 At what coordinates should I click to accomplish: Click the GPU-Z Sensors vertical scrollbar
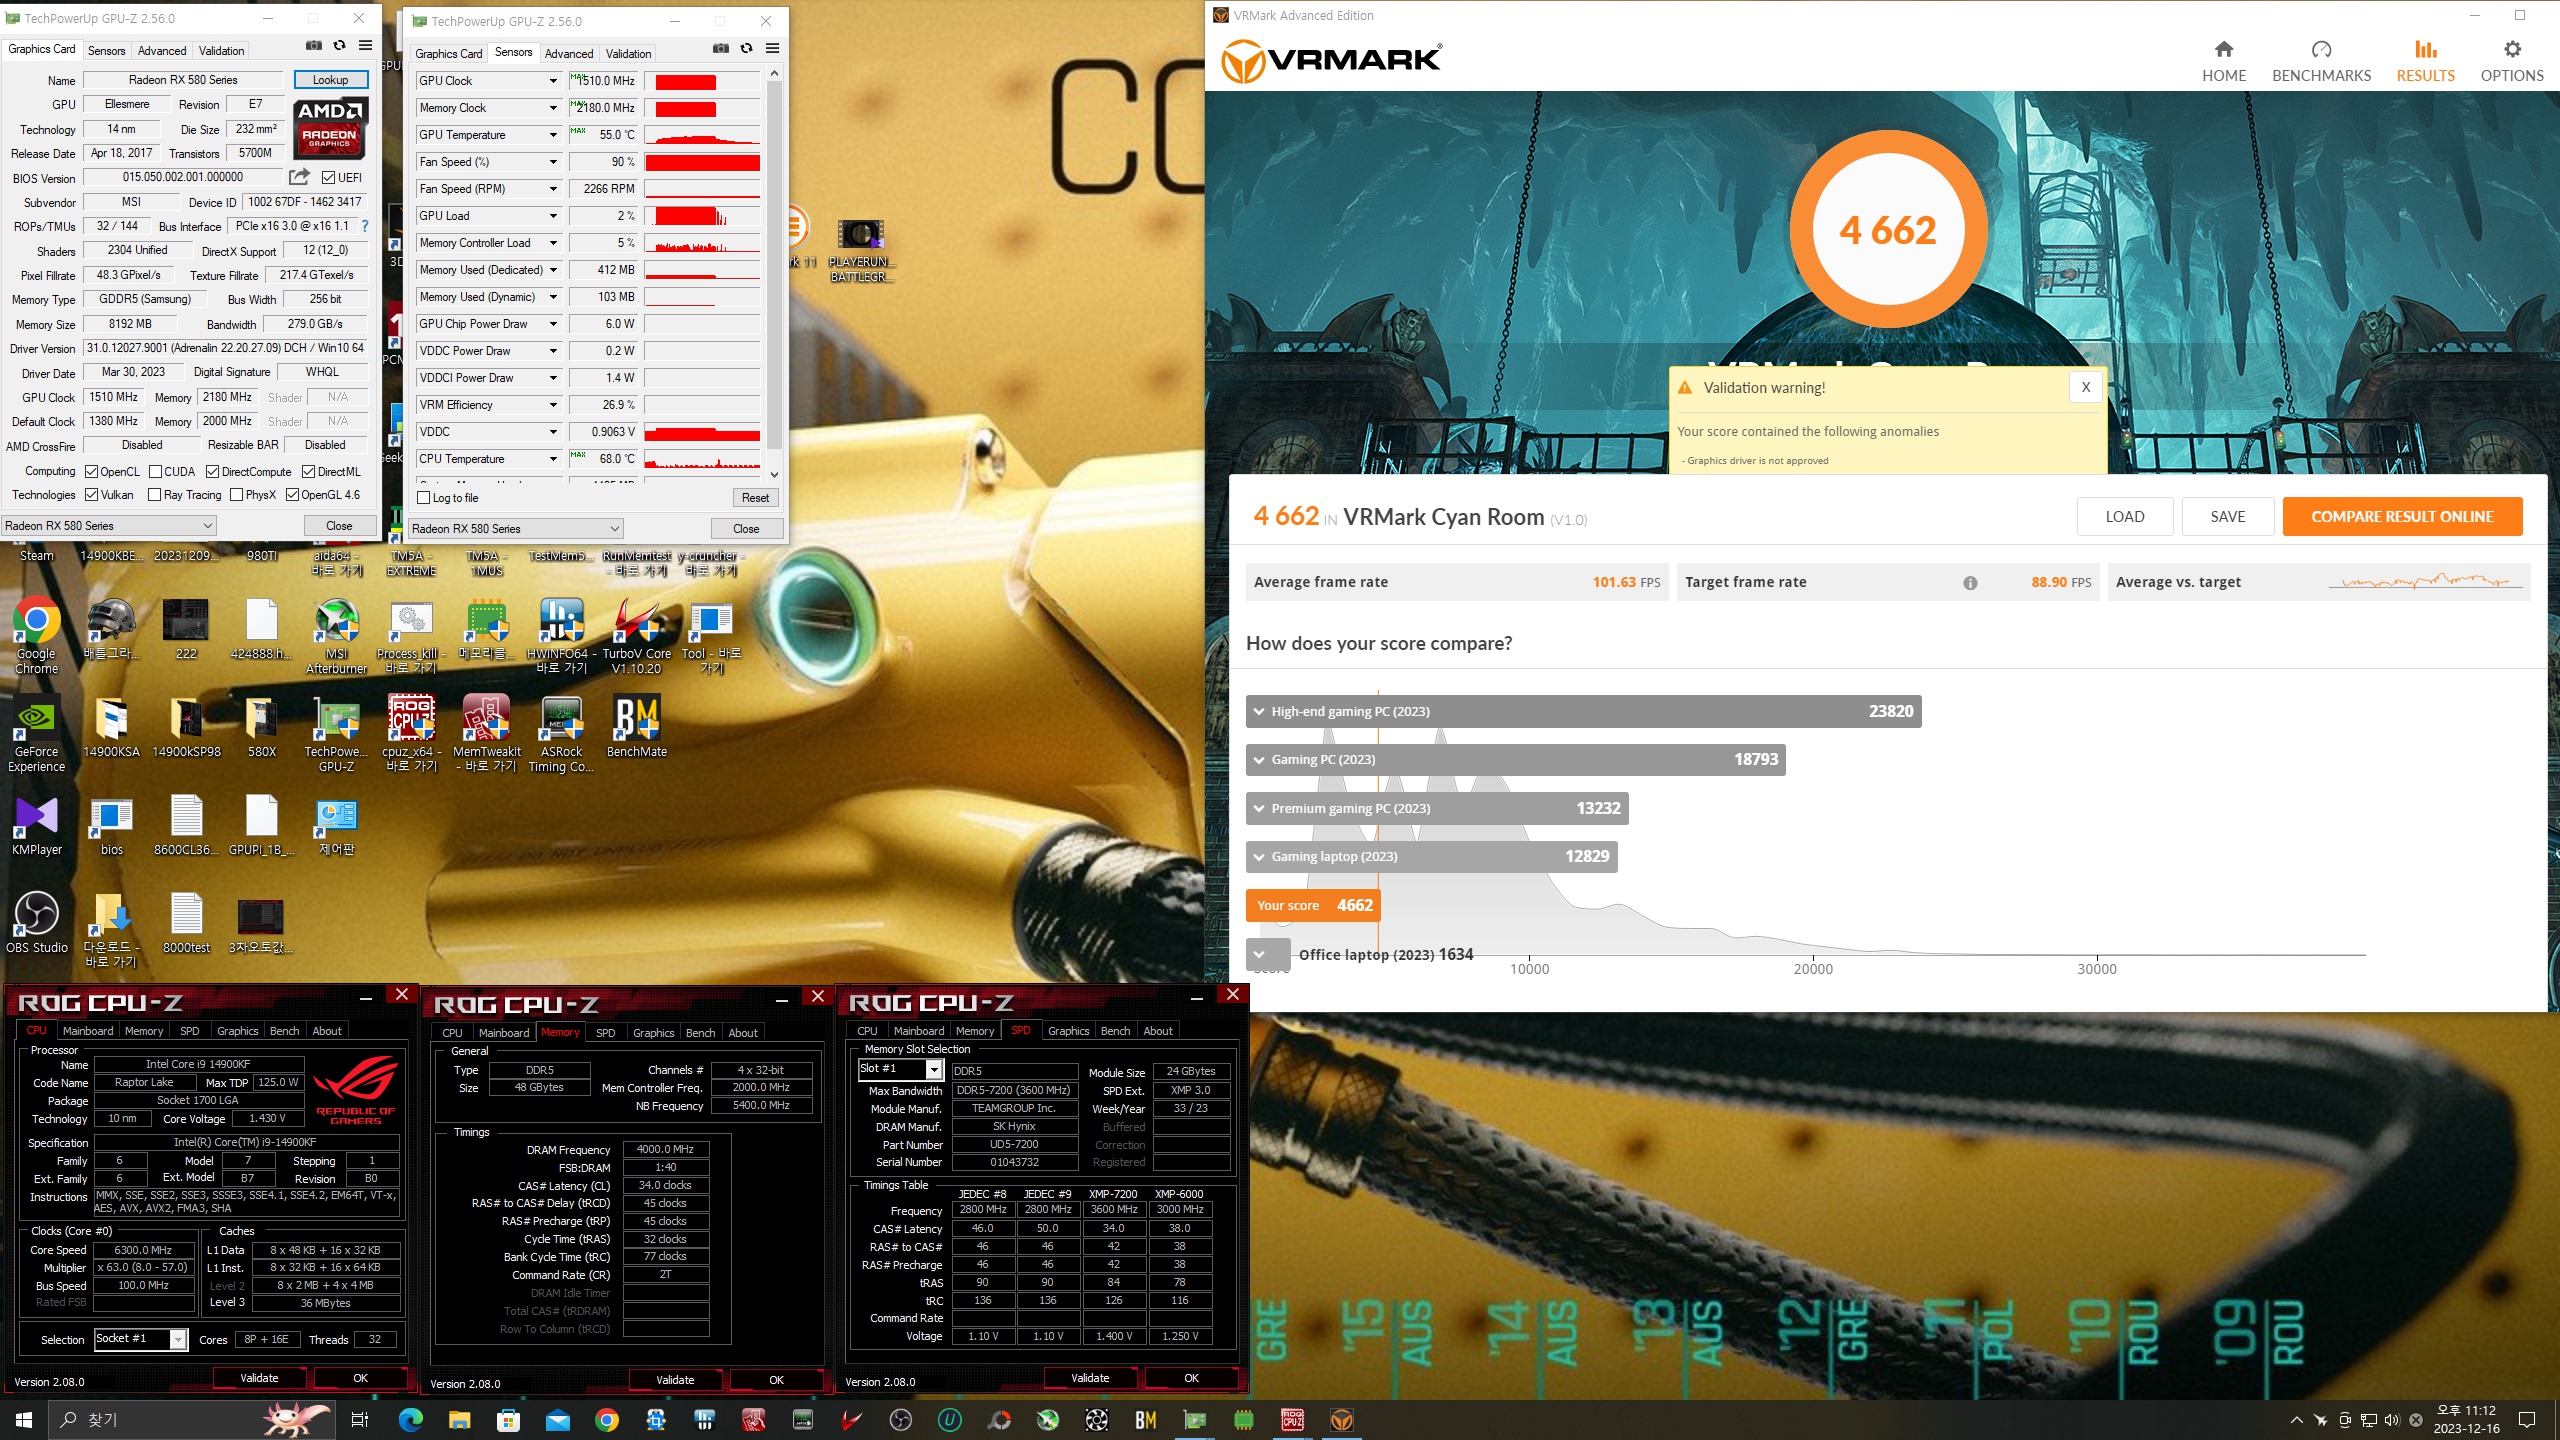pyautogui.click(x=774, y=273)
